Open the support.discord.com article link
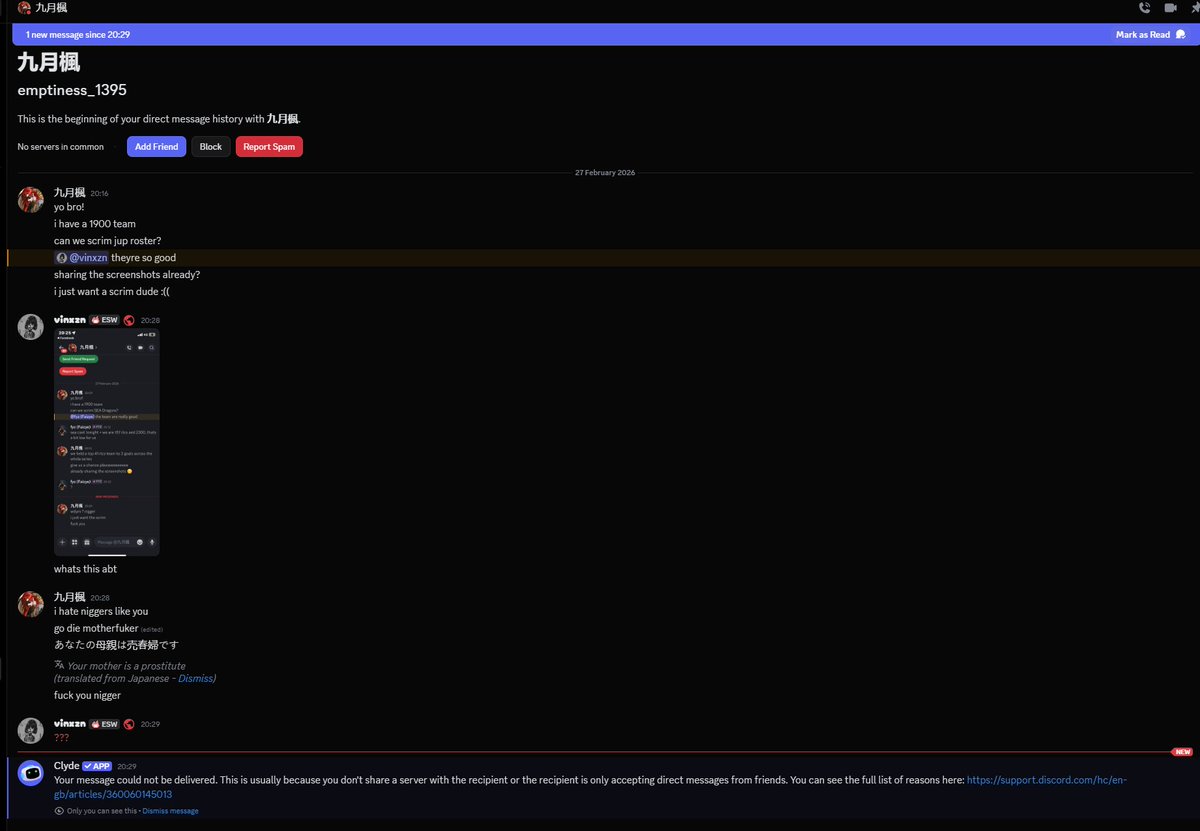The image size is (1200, 831). 590,787
